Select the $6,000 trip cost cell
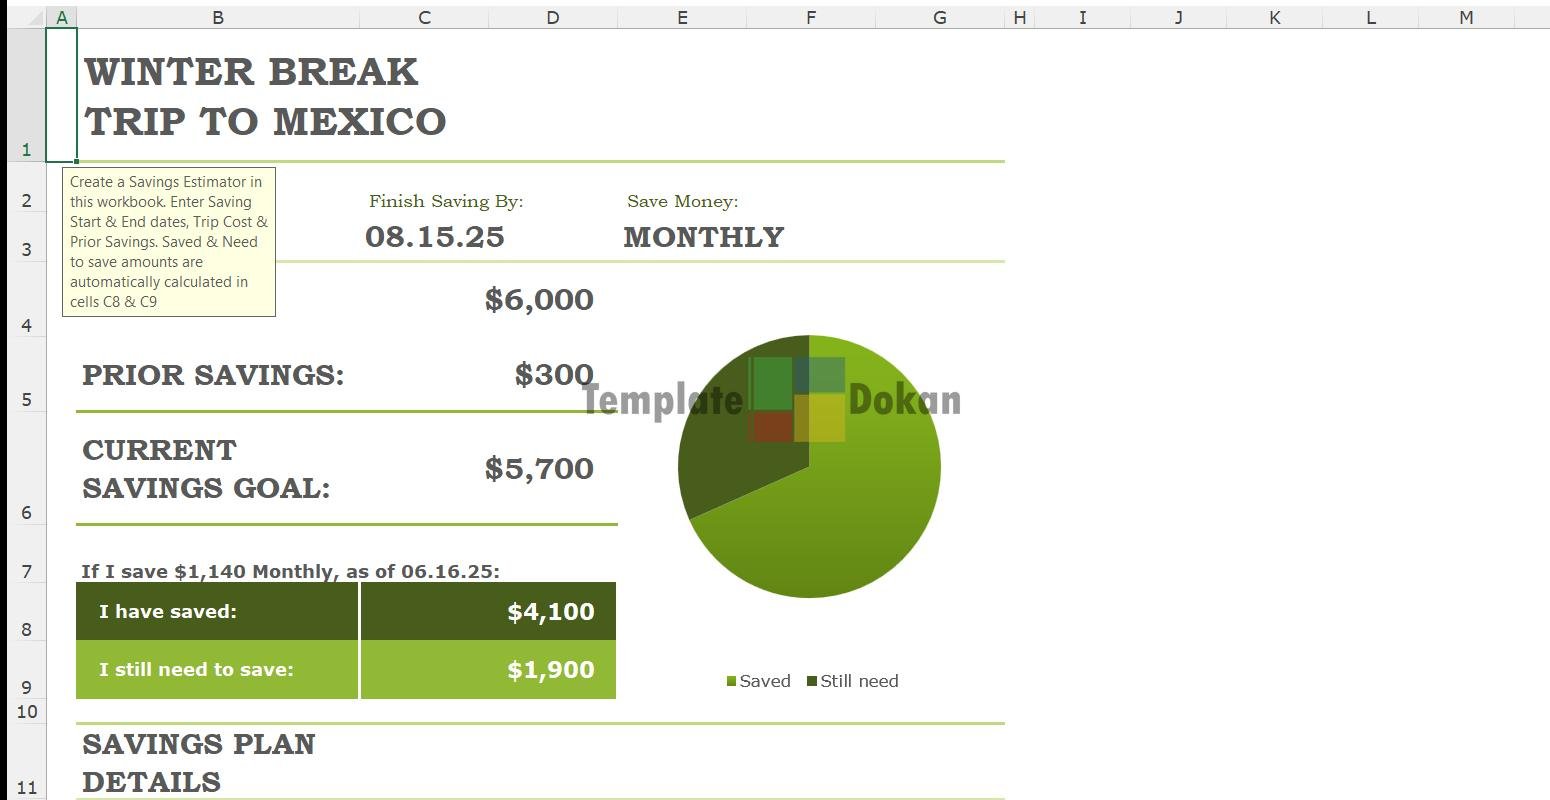Viewport: 1550px width, 800px height. pos(539,299)
